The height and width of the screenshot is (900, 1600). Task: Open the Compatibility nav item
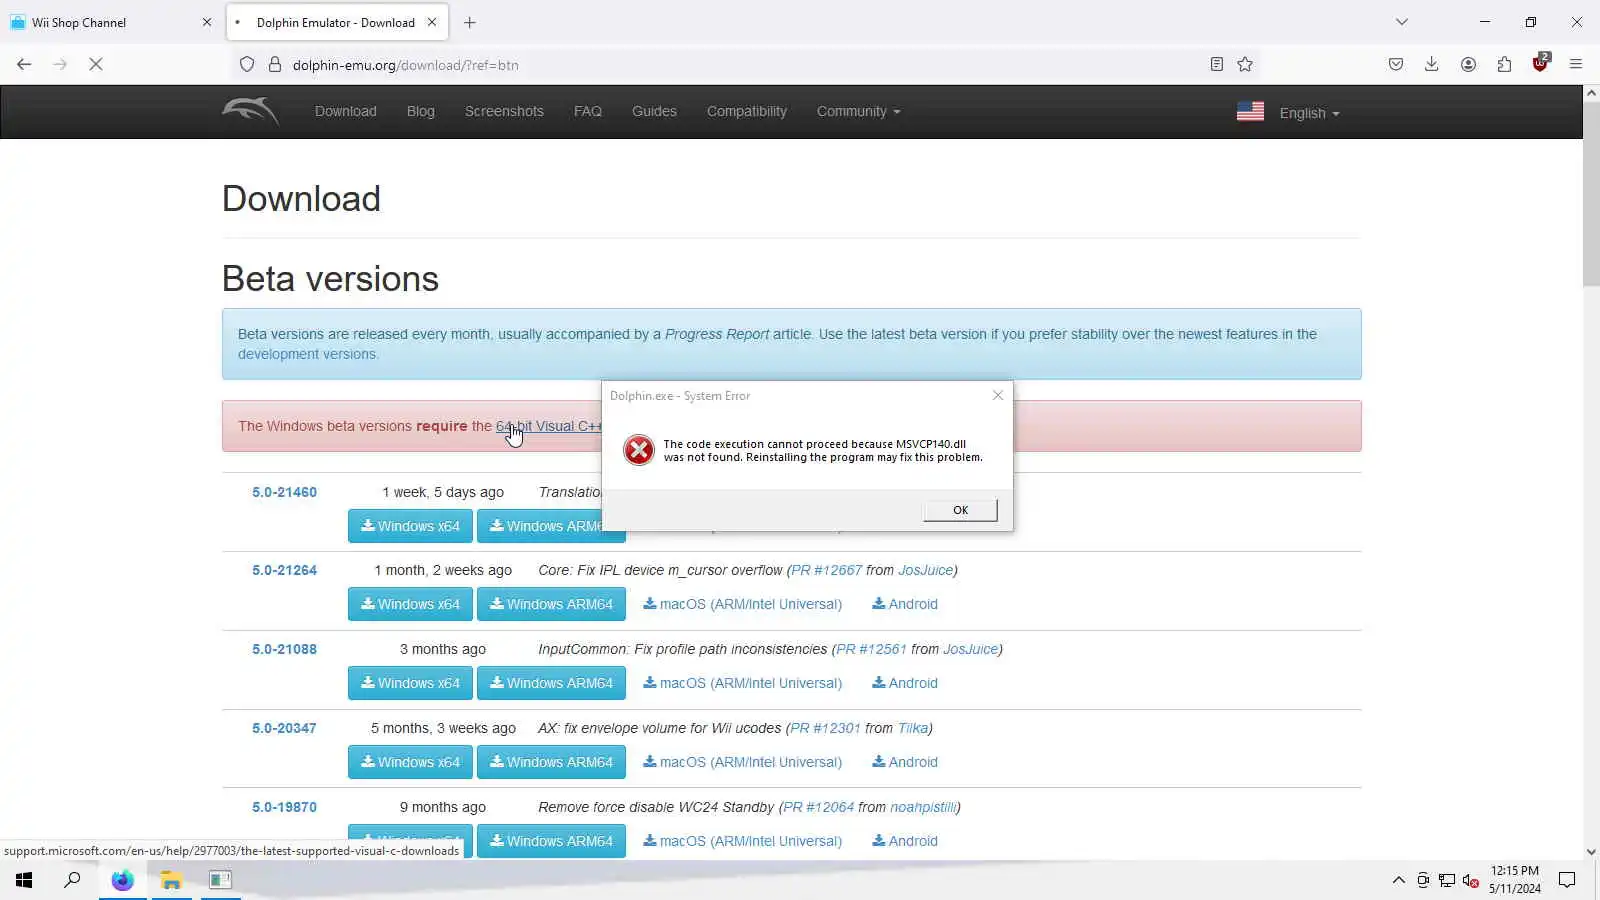click(x=747, y=111)
